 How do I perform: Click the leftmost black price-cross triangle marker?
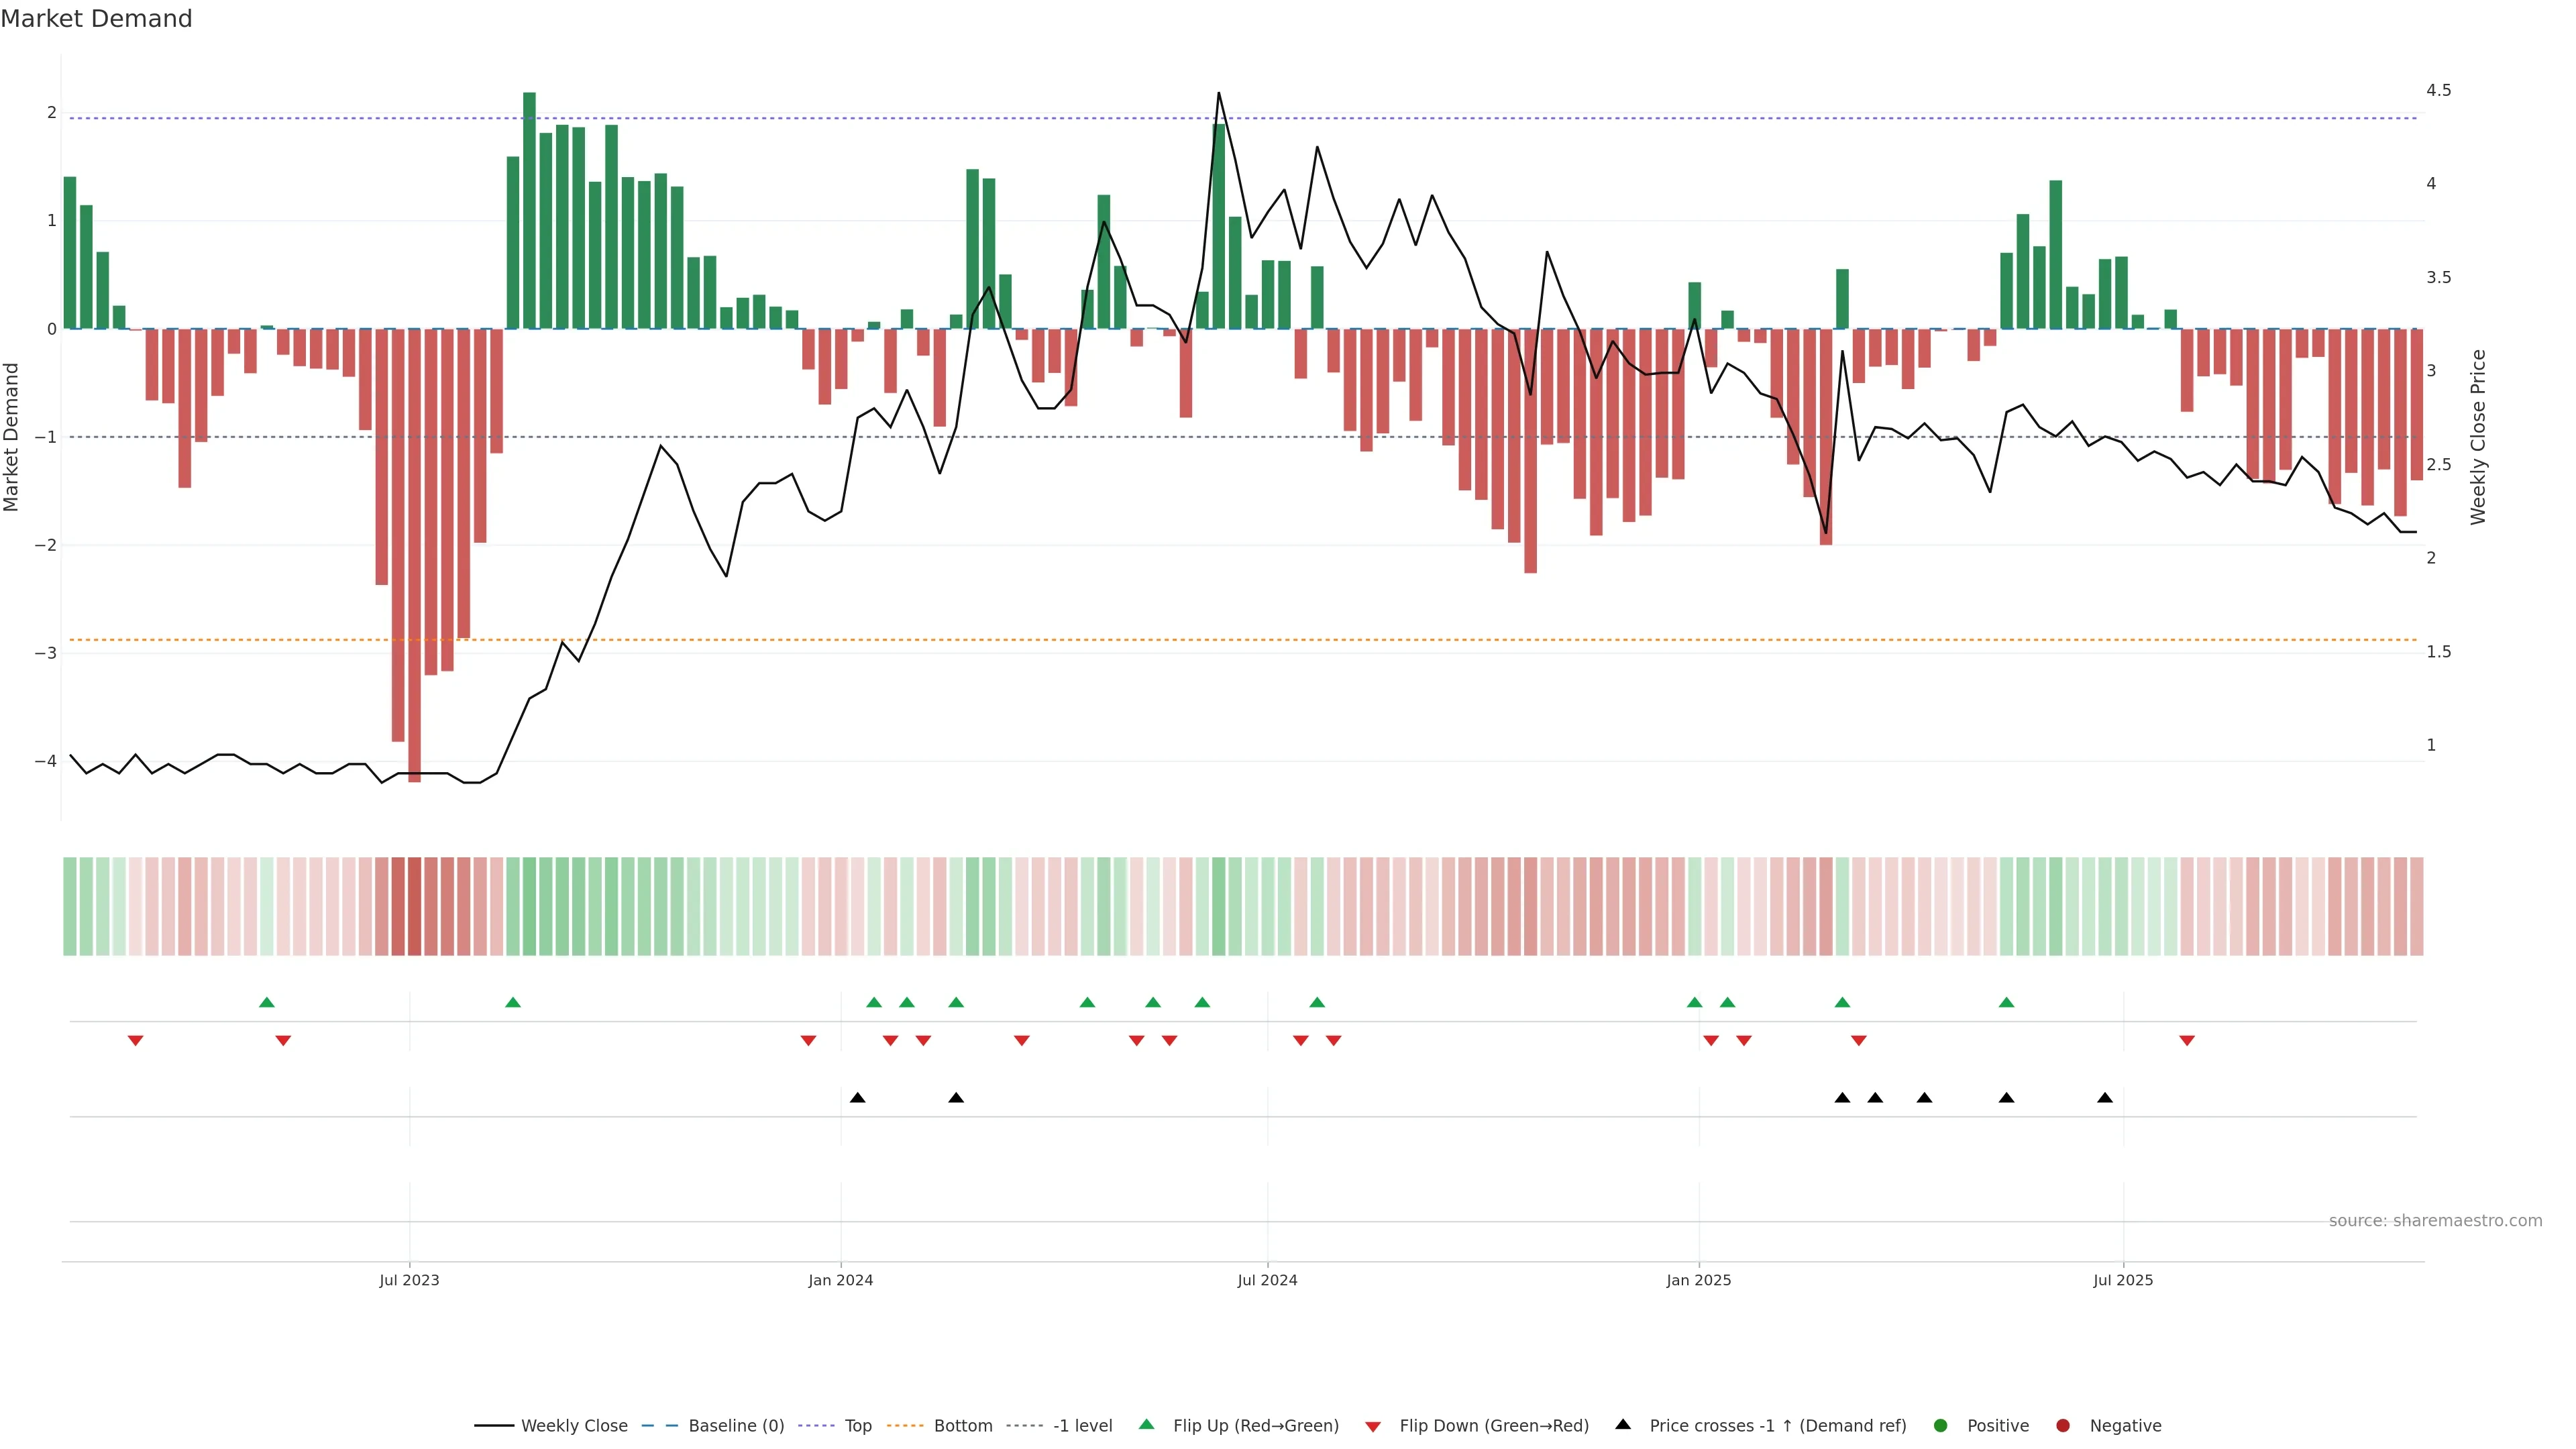click(x=857, y=1098)
